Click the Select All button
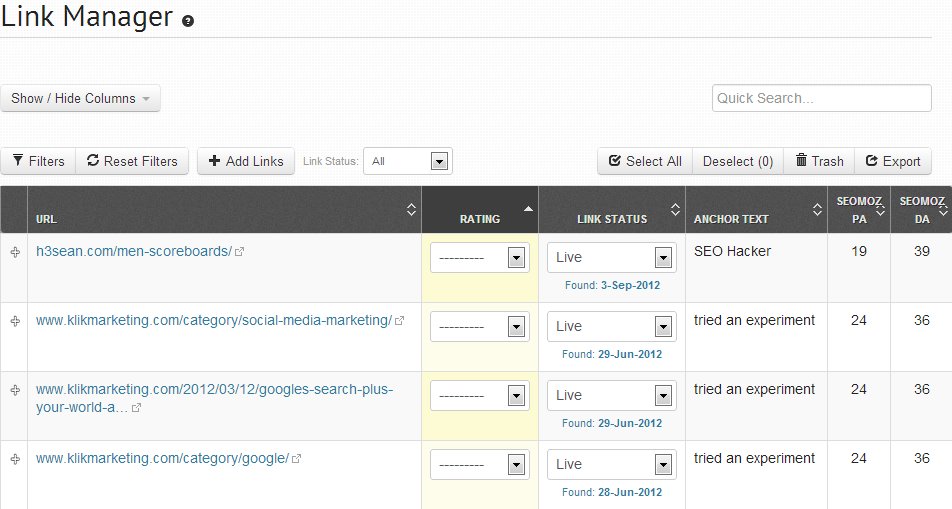This screenshot has height=509, width=952. [645, 161]
